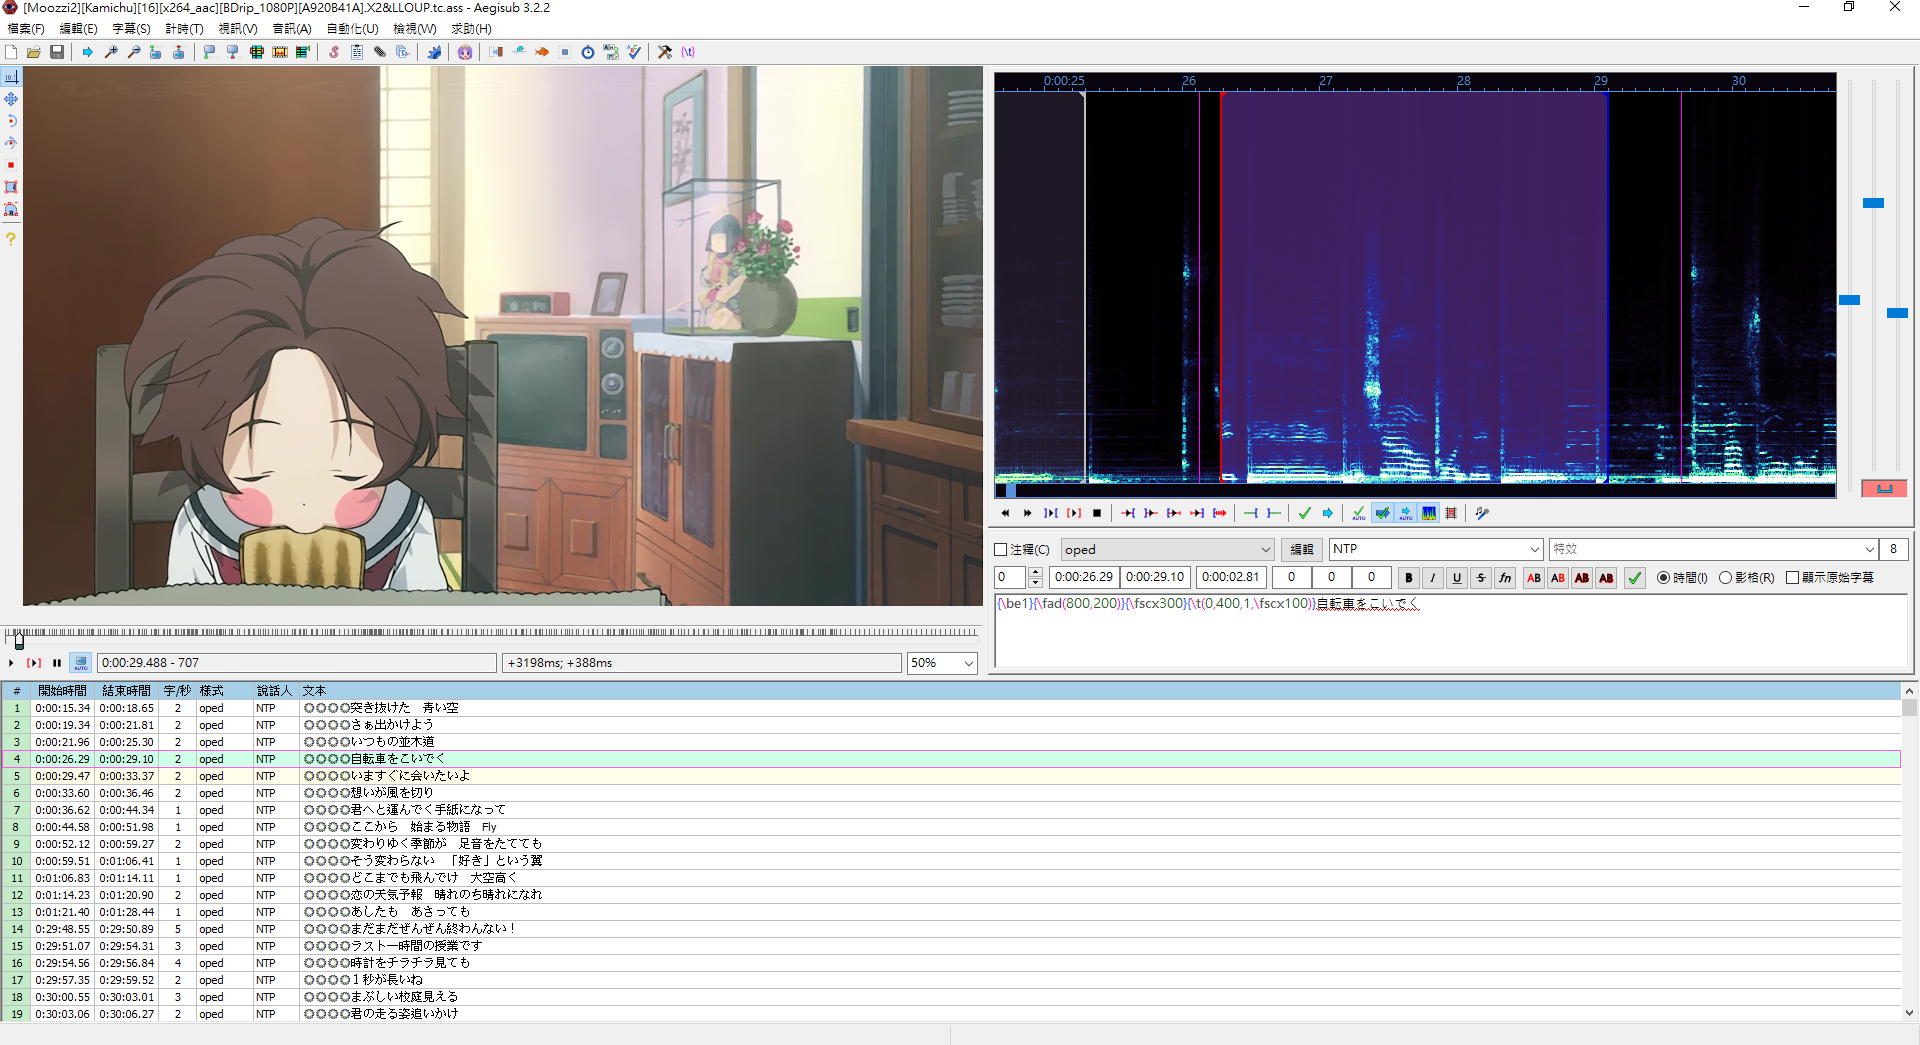Toggle link zoom and volume sliders button

coord(1884,488)
